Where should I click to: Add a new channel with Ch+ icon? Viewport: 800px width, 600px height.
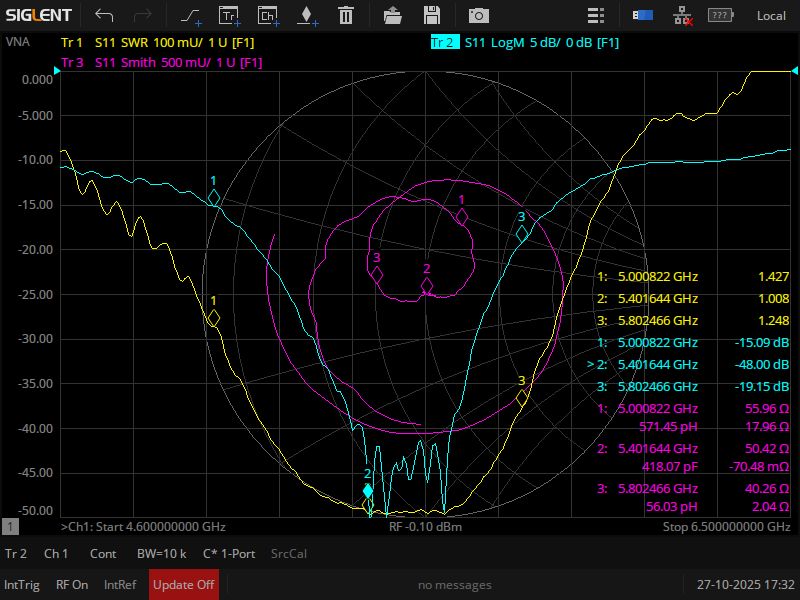click(267, 15)
